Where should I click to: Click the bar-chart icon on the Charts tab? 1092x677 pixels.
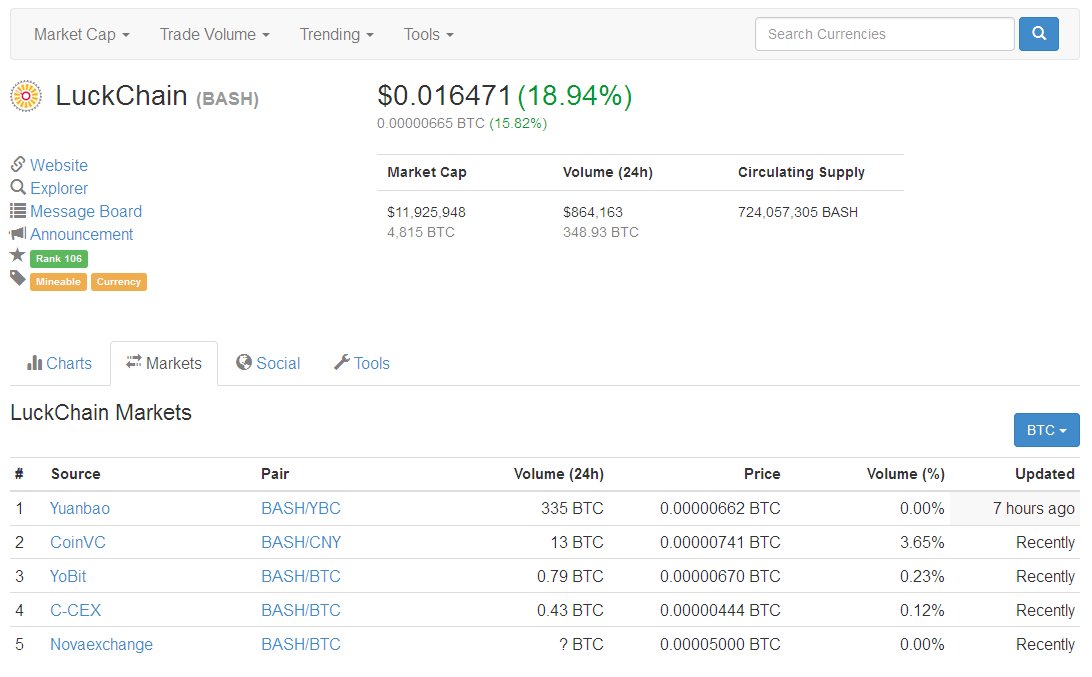(34, 363)
